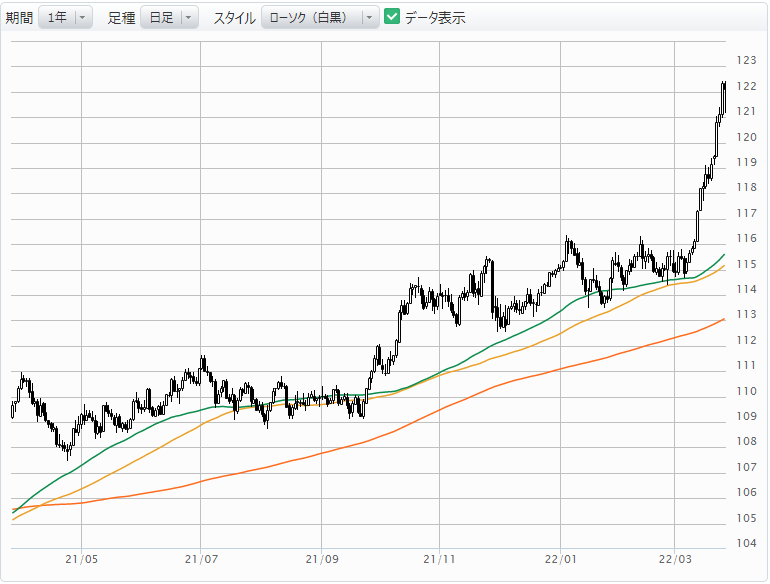The height and width of the screenshot is (584, 770).
Task: Click the スタイル label
Action: point(234,18)
